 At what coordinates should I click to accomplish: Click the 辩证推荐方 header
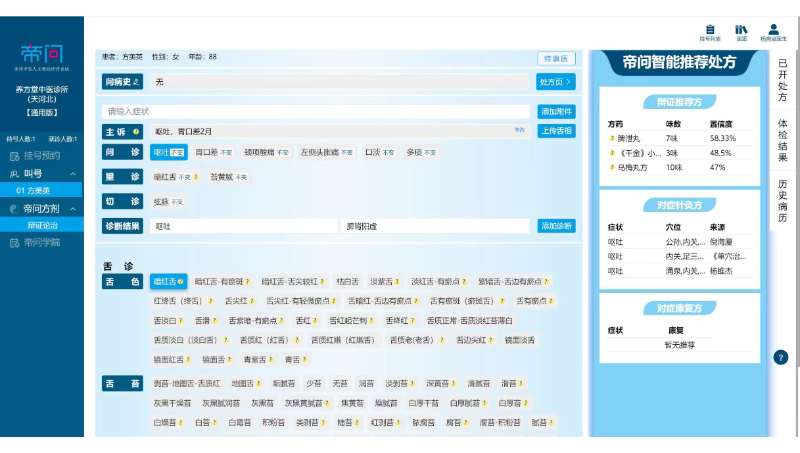[679, 102]
